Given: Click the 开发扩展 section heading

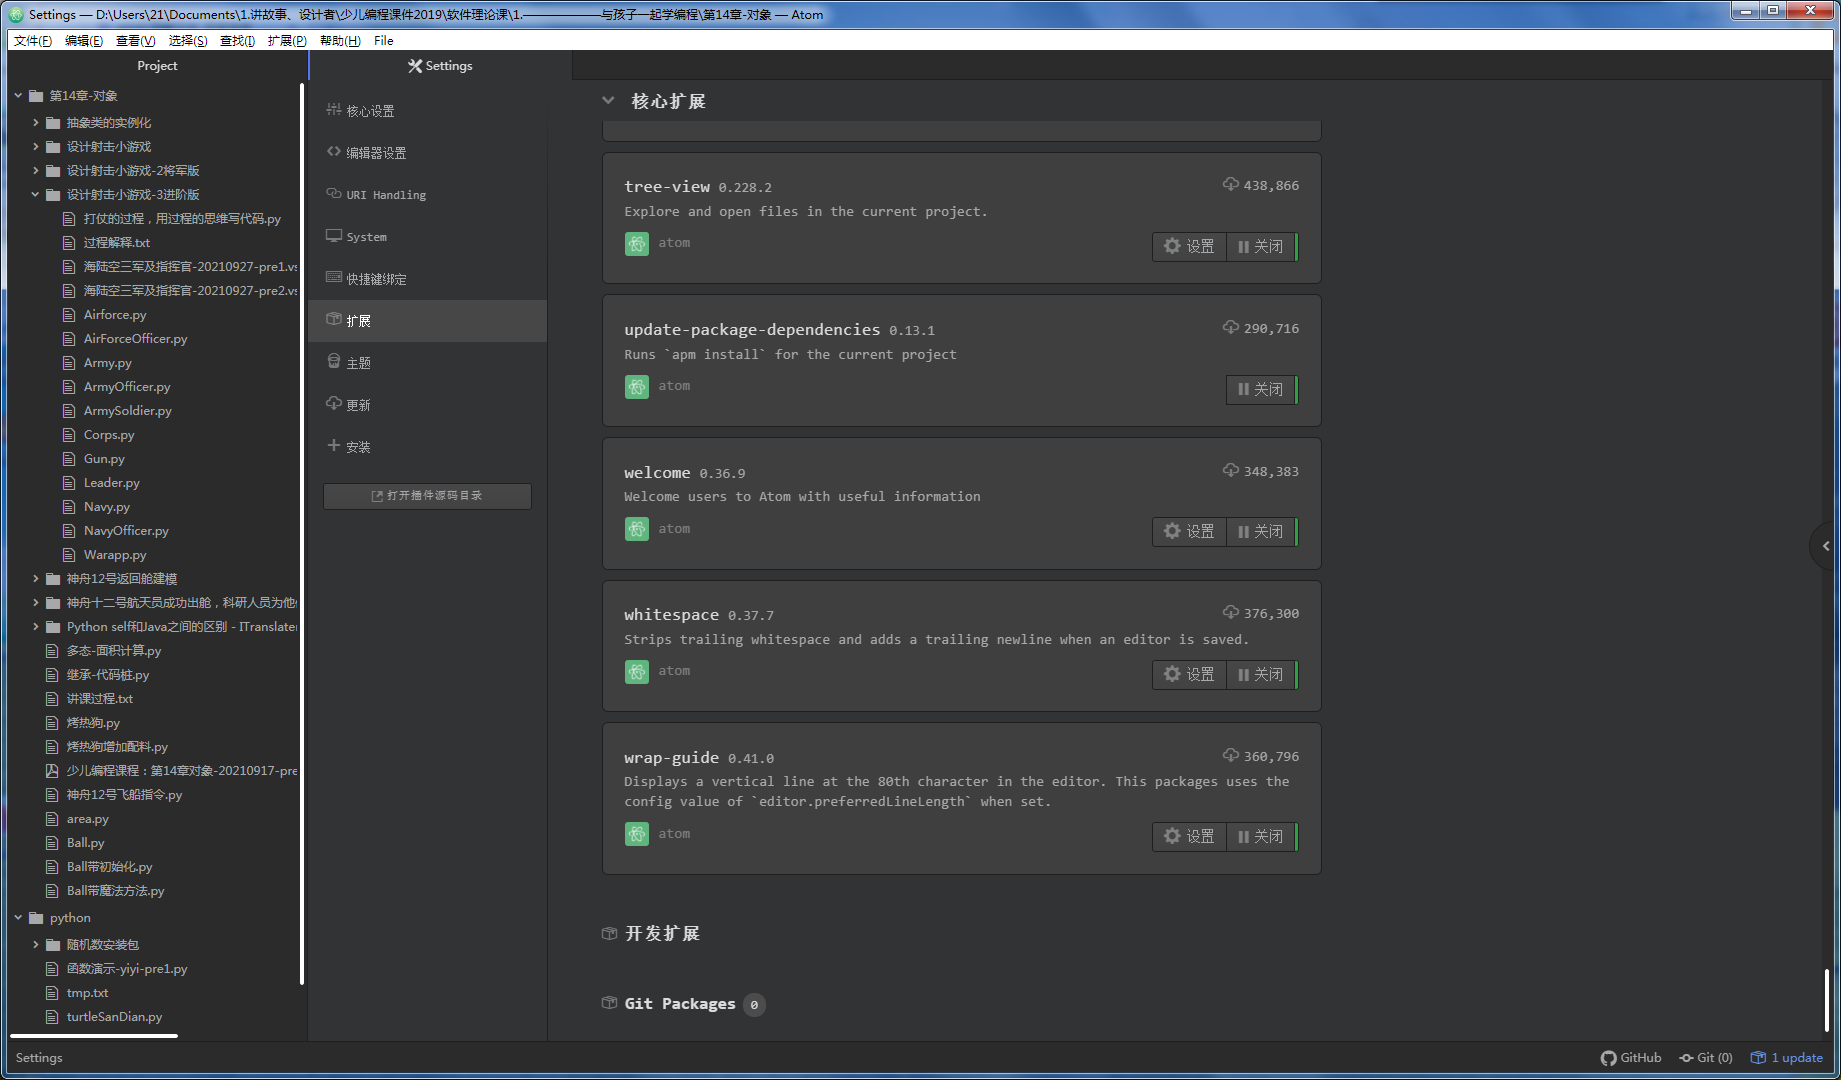Looking at the screenshot, I should click(662, 934).
